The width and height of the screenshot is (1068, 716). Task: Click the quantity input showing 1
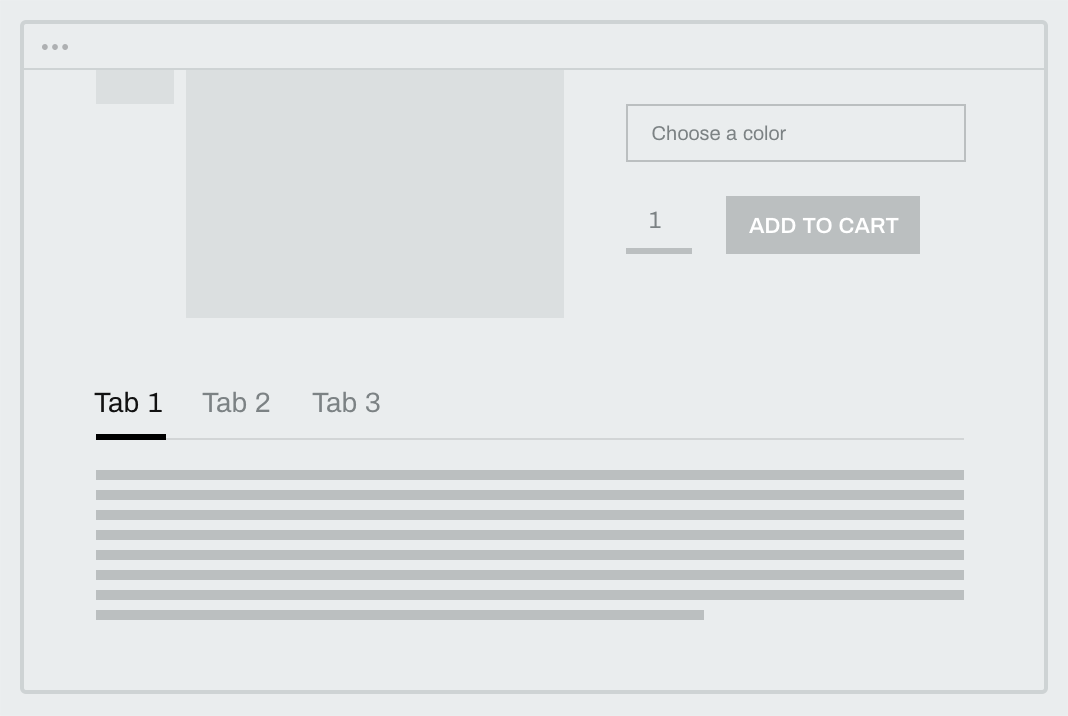[x=658, y=221]
